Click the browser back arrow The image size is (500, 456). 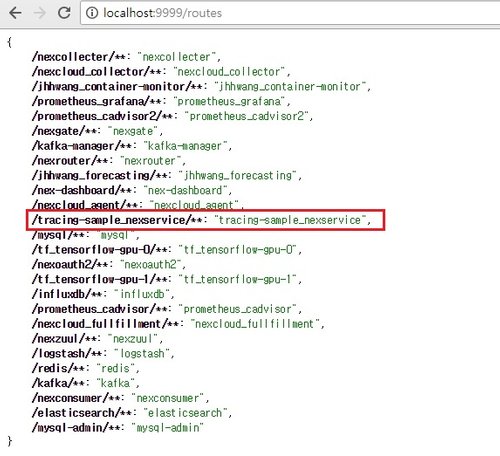click(x=15, y=13)
